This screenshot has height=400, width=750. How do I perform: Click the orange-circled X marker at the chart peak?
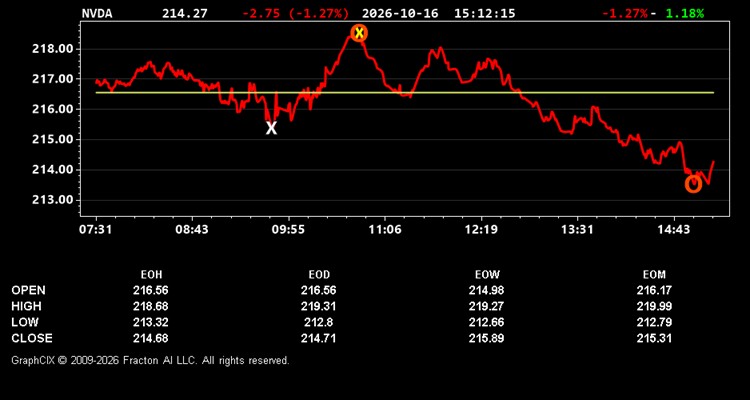click(x=359, y=33)
